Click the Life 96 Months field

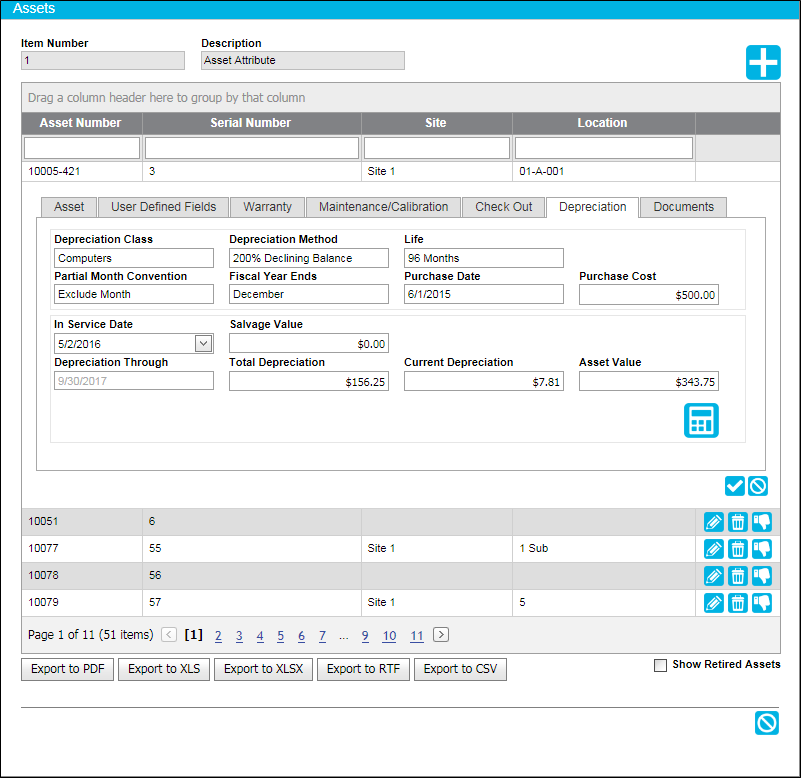tap(484, 258)
